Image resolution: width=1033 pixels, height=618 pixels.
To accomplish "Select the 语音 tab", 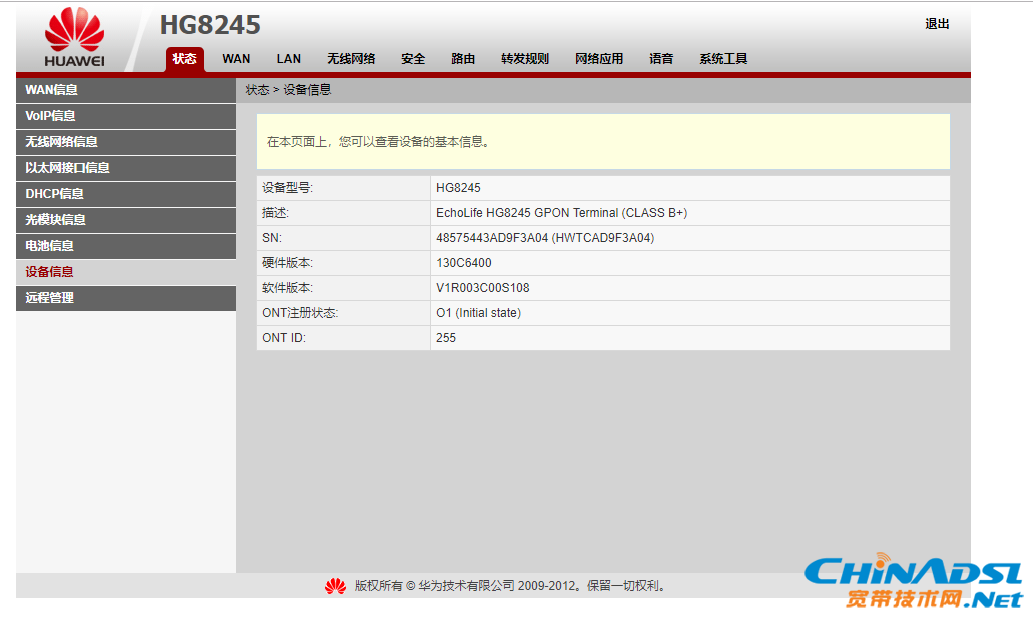I will point(661,59).
